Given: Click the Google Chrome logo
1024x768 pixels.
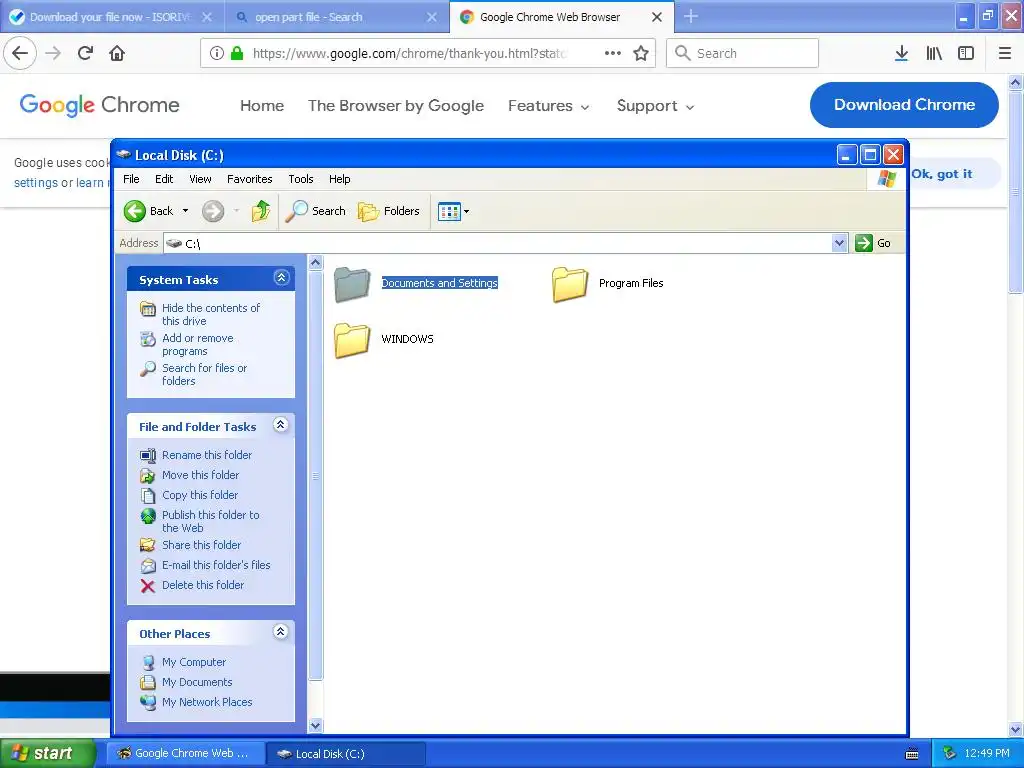Looking at the screenshot, I should point(99,105).
